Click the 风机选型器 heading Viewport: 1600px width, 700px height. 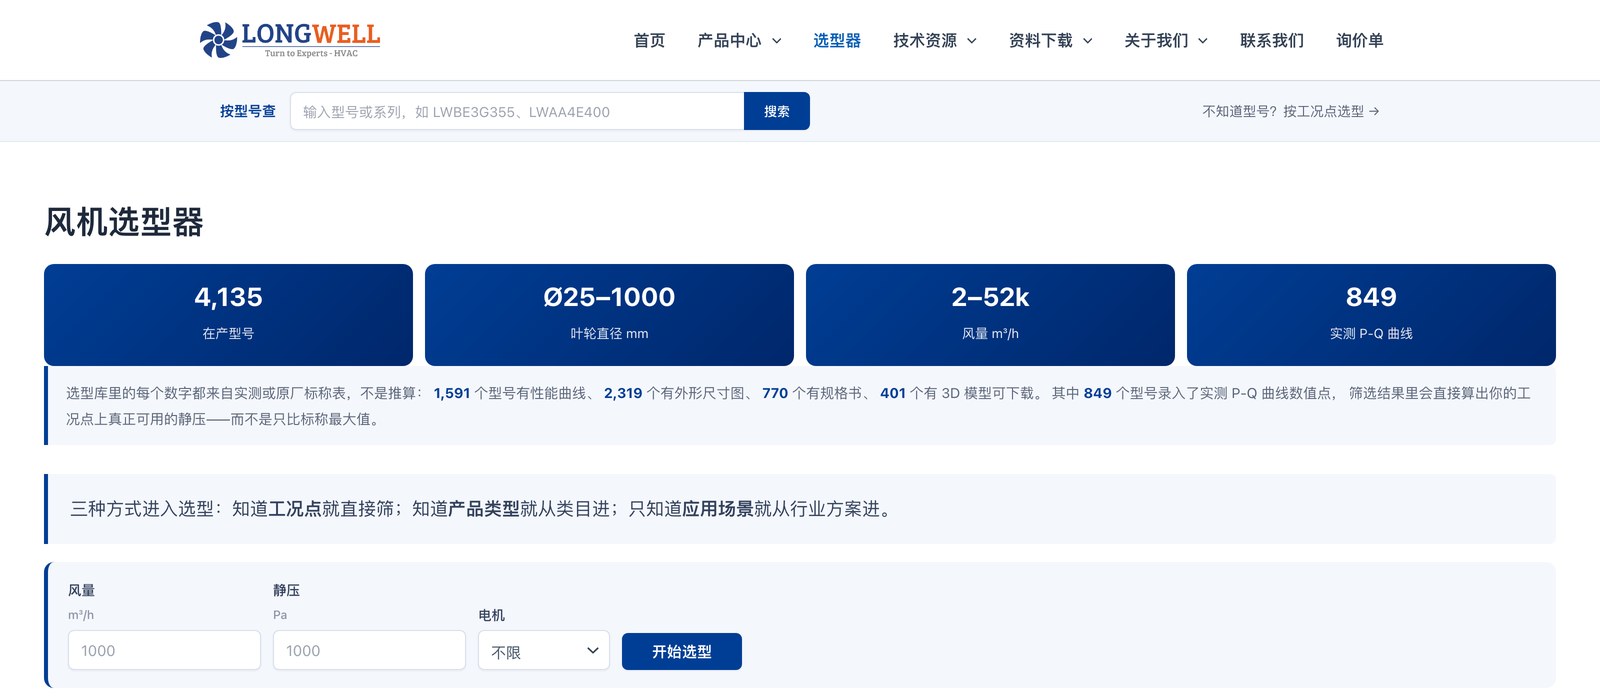pos(124,222)
